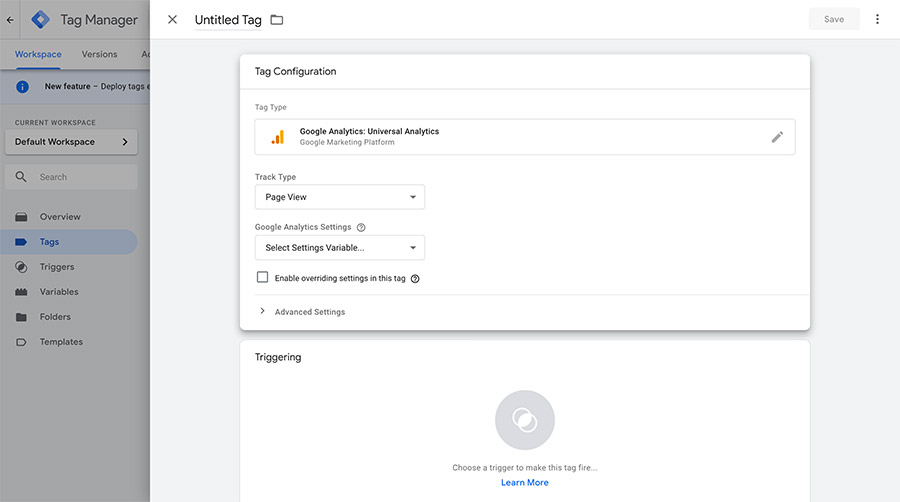Click the Save button
This screenshot has width=900, height=502.
click(834, 19)
